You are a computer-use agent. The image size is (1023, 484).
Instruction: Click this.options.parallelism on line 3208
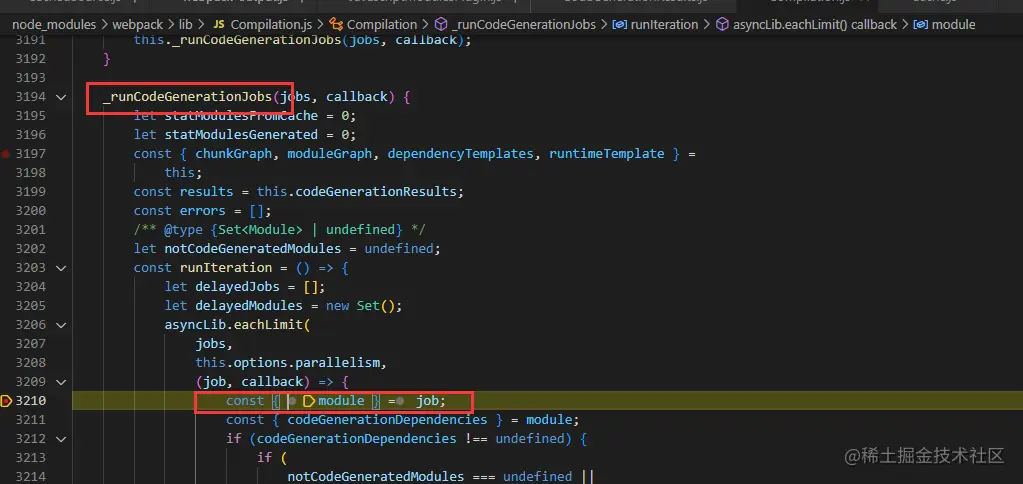tap(287, 362)
